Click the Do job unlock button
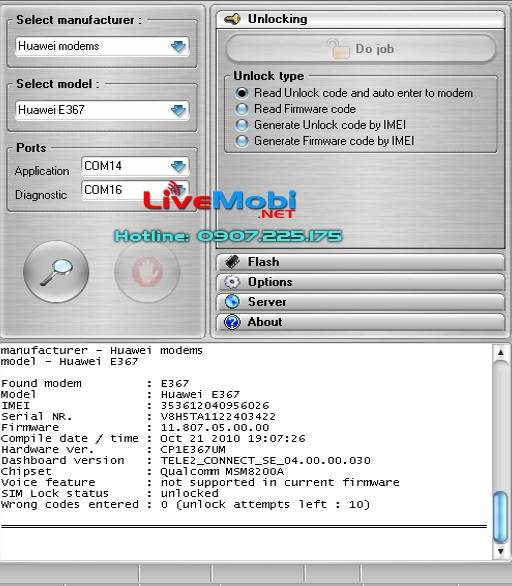Image resolution: width=512 pixels, height=586 pixels. 361,49
